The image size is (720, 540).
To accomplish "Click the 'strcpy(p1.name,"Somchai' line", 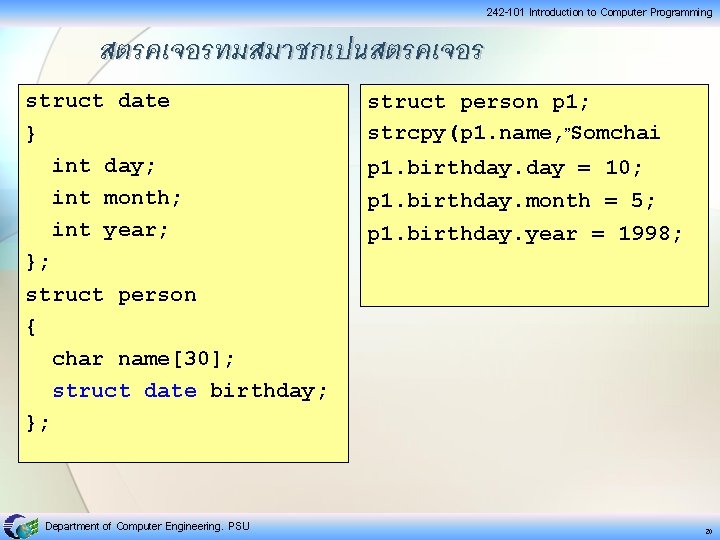I will 514,133.
